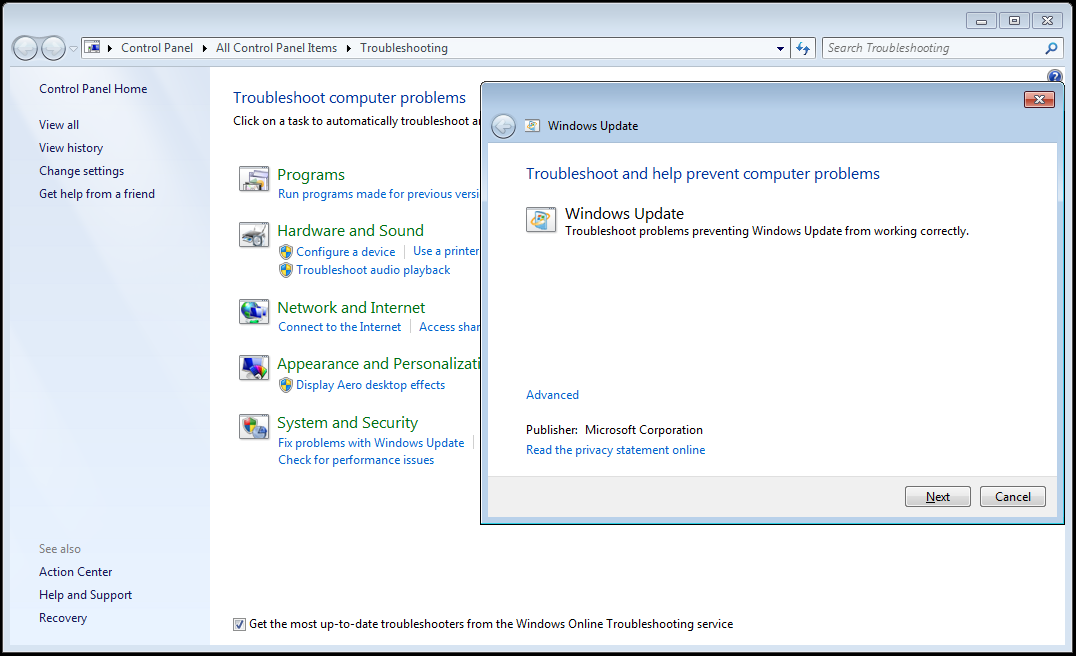Open the blue help question mark icon
Image resolution: width=1076 pixels, height=656 pixels.
pos(1054,76)
